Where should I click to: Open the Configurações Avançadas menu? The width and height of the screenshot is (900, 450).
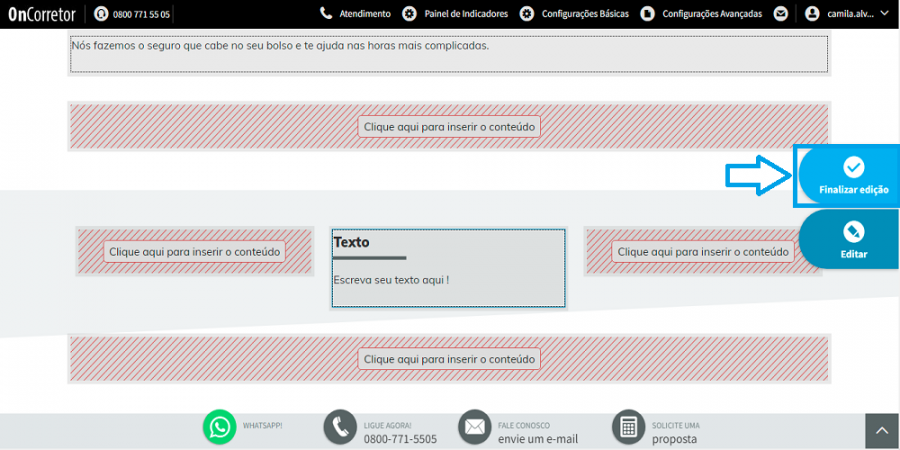[712, 14]
